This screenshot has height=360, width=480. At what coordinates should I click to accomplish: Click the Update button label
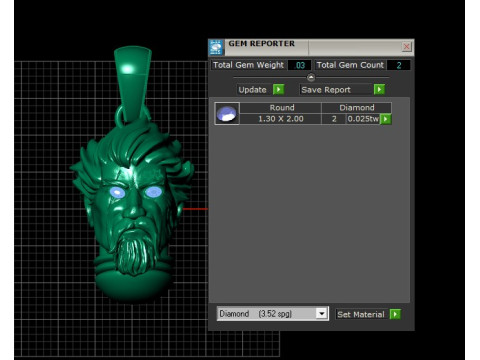[x=252, y=90]
